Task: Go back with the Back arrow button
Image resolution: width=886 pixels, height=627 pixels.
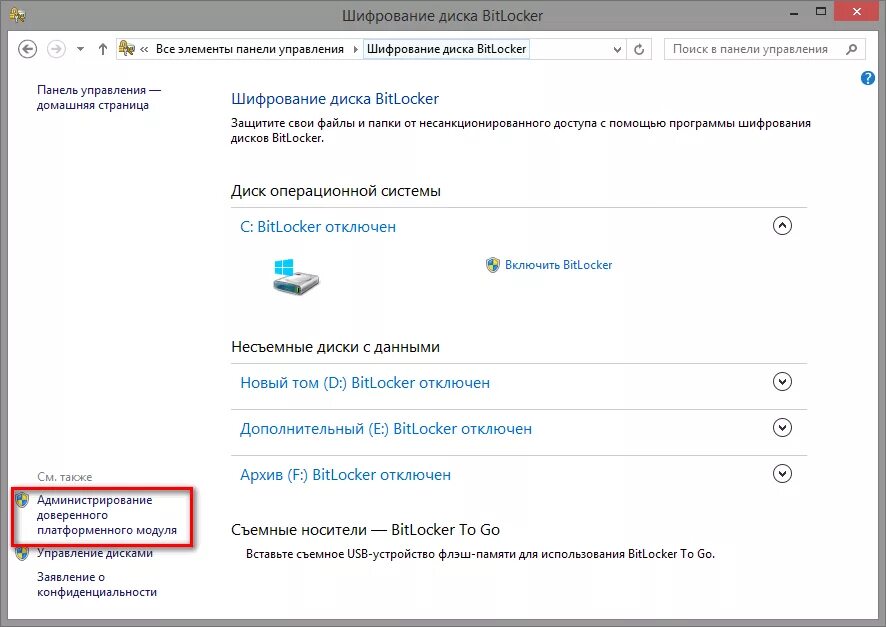Action: coord(27,49)
